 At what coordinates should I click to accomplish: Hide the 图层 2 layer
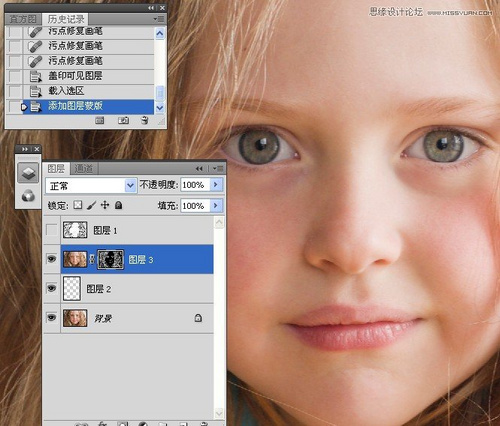pos(51,288)
